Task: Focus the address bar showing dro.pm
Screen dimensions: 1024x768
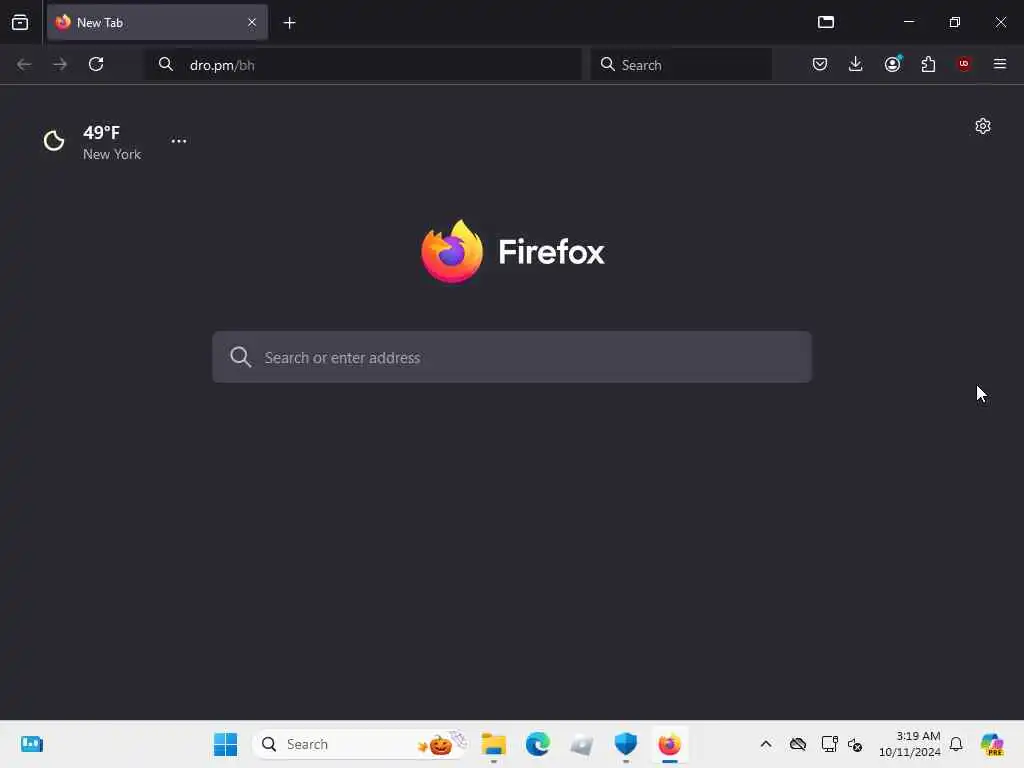Action: coord(363,65)
